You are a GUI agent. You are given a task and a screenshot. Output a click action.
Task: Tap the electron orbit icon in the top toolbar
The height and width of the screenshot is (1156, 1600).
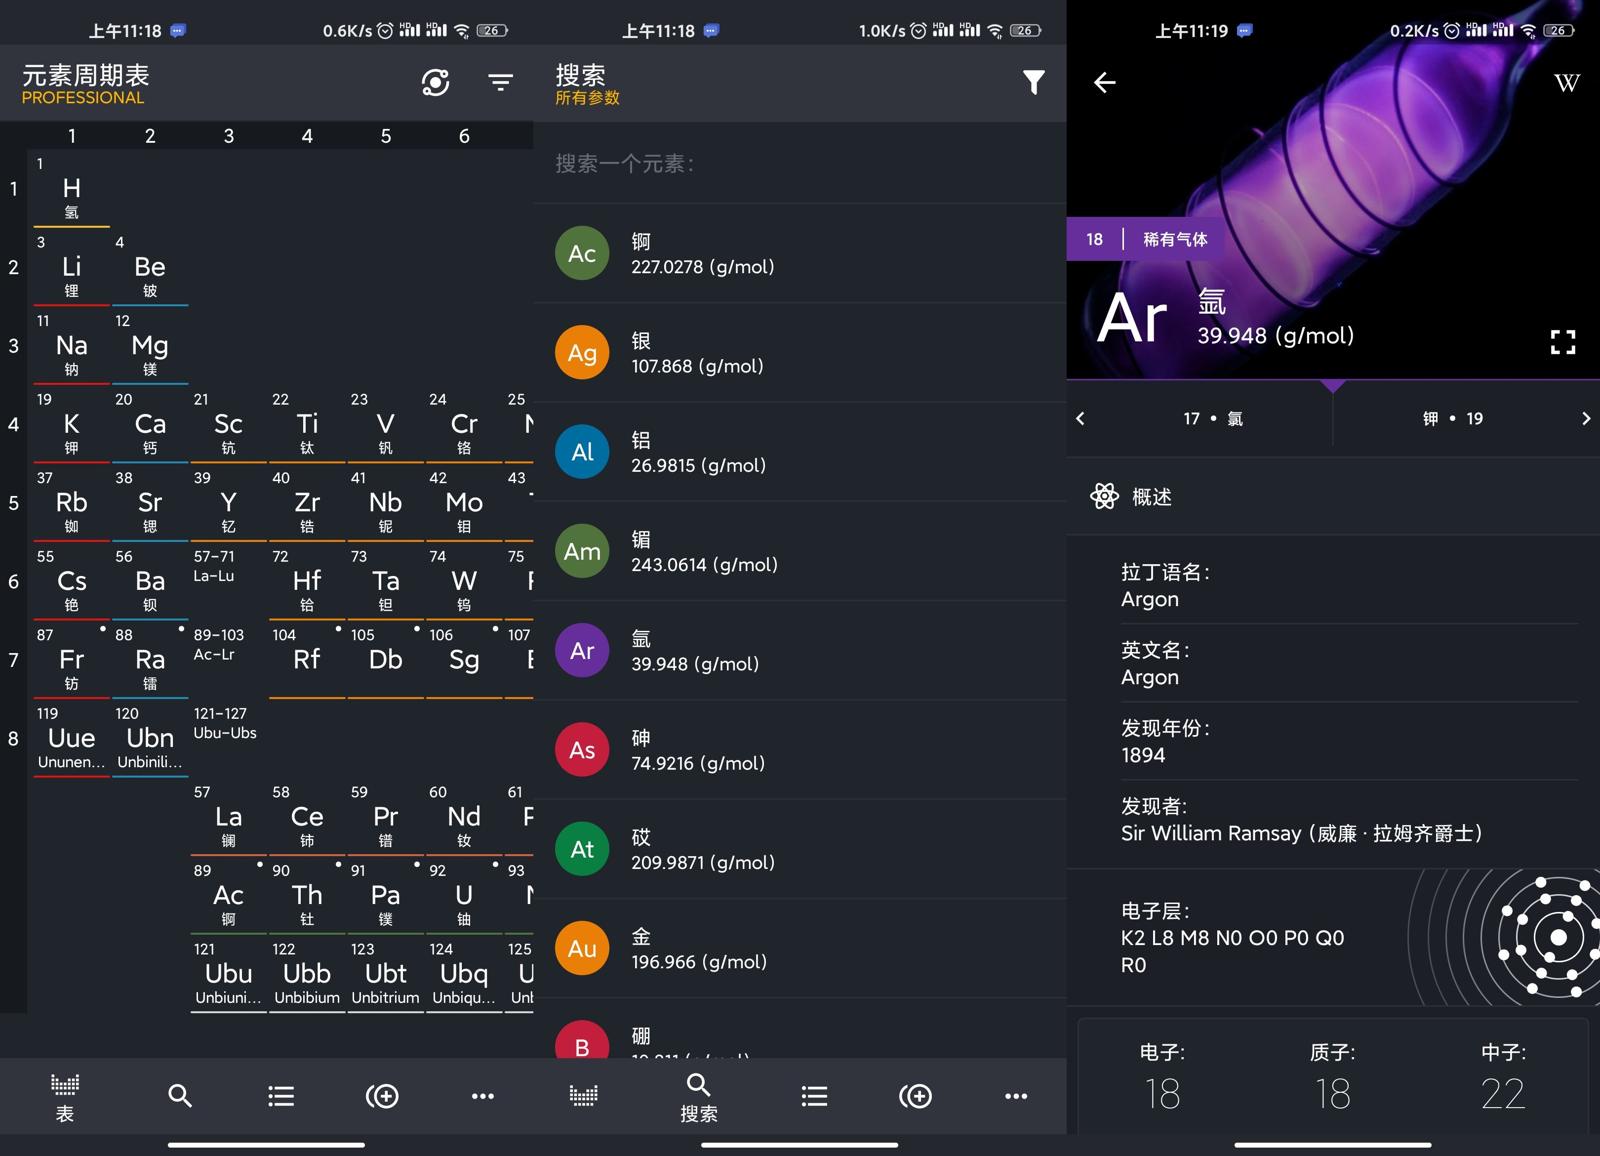point(435,83)
